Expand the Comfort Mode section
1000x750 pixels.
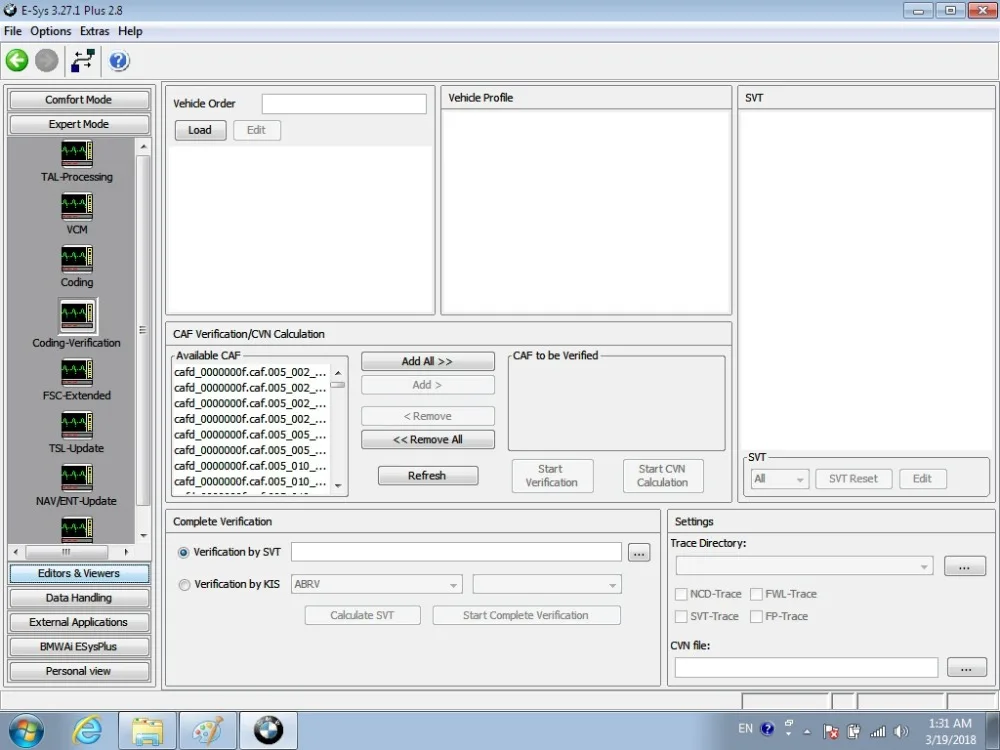79,100
